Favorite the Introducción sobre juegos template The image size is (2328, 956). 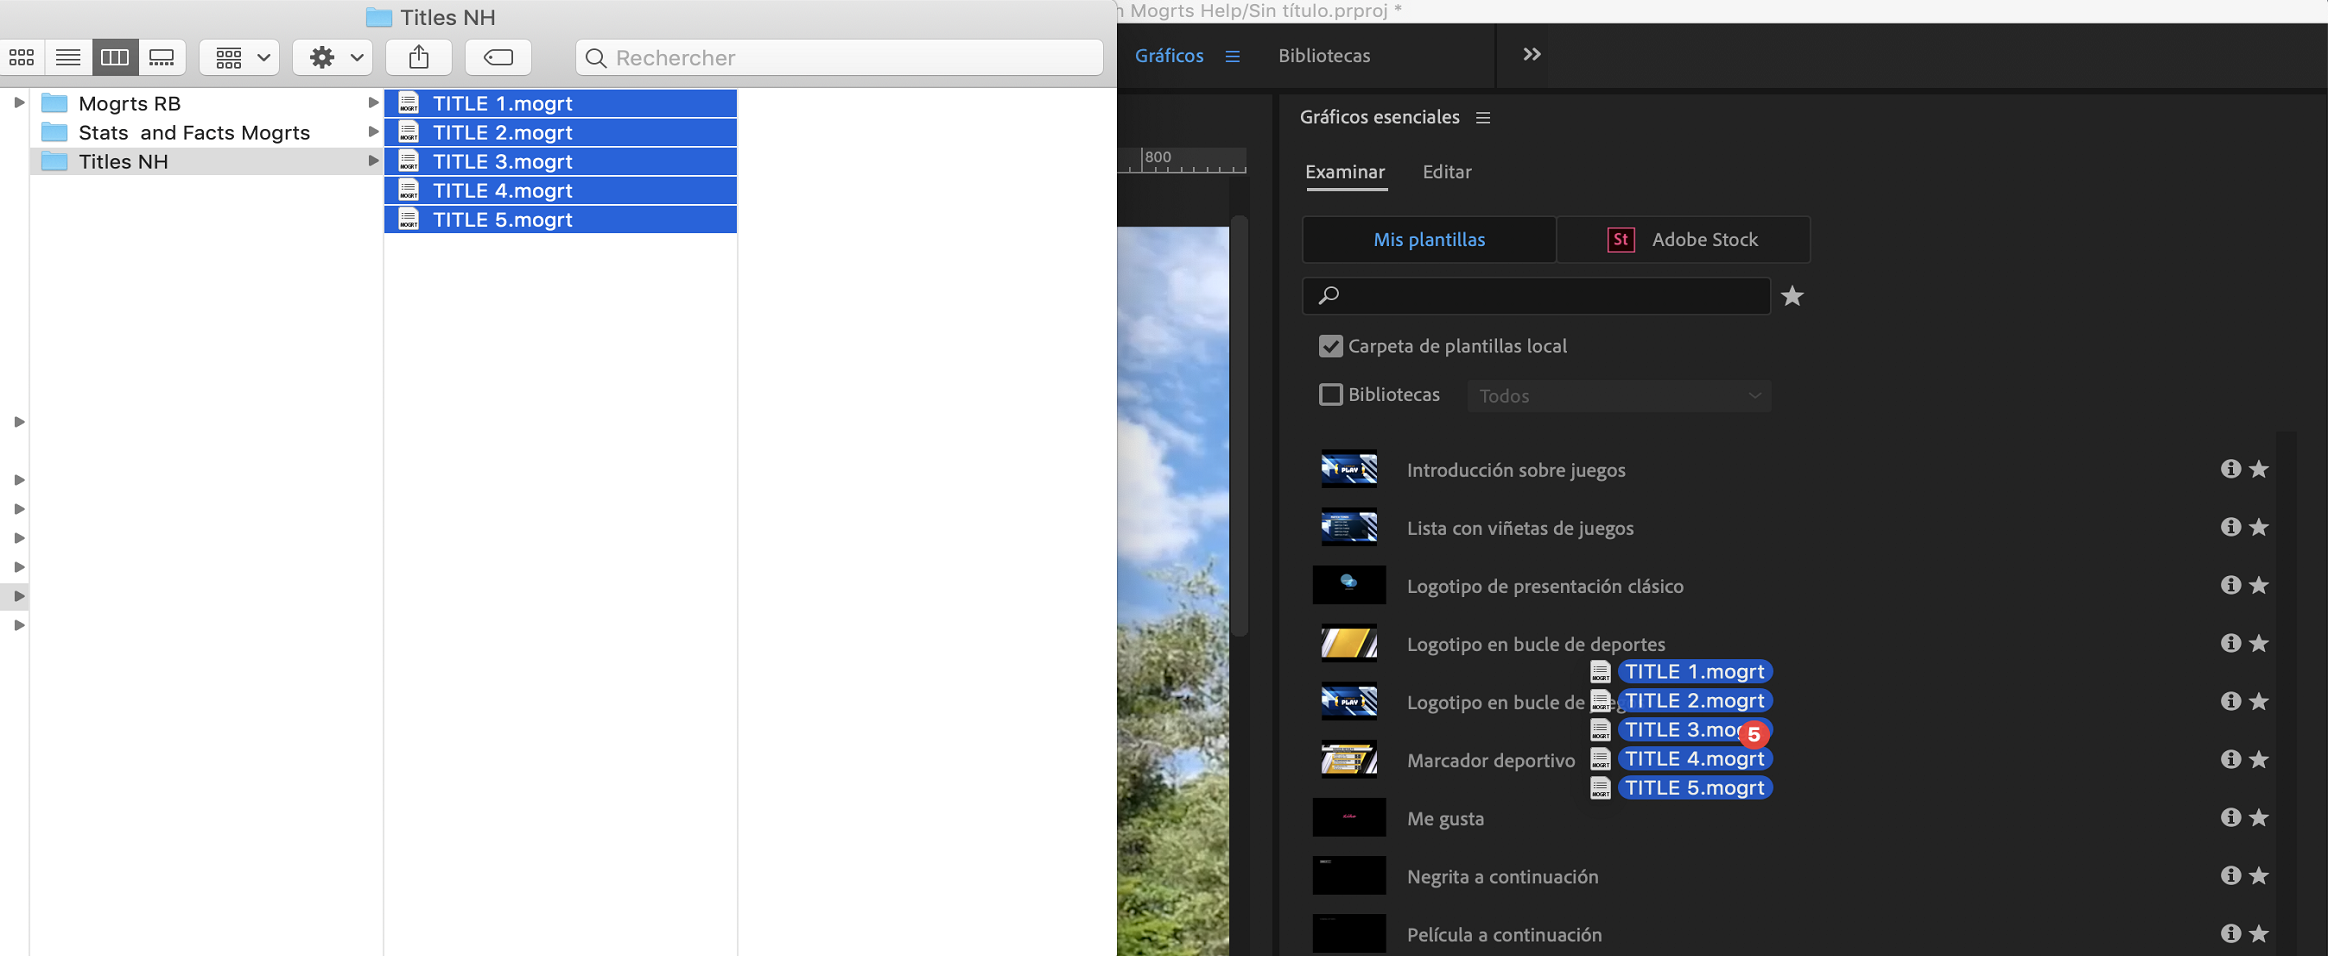(2259, 469)
